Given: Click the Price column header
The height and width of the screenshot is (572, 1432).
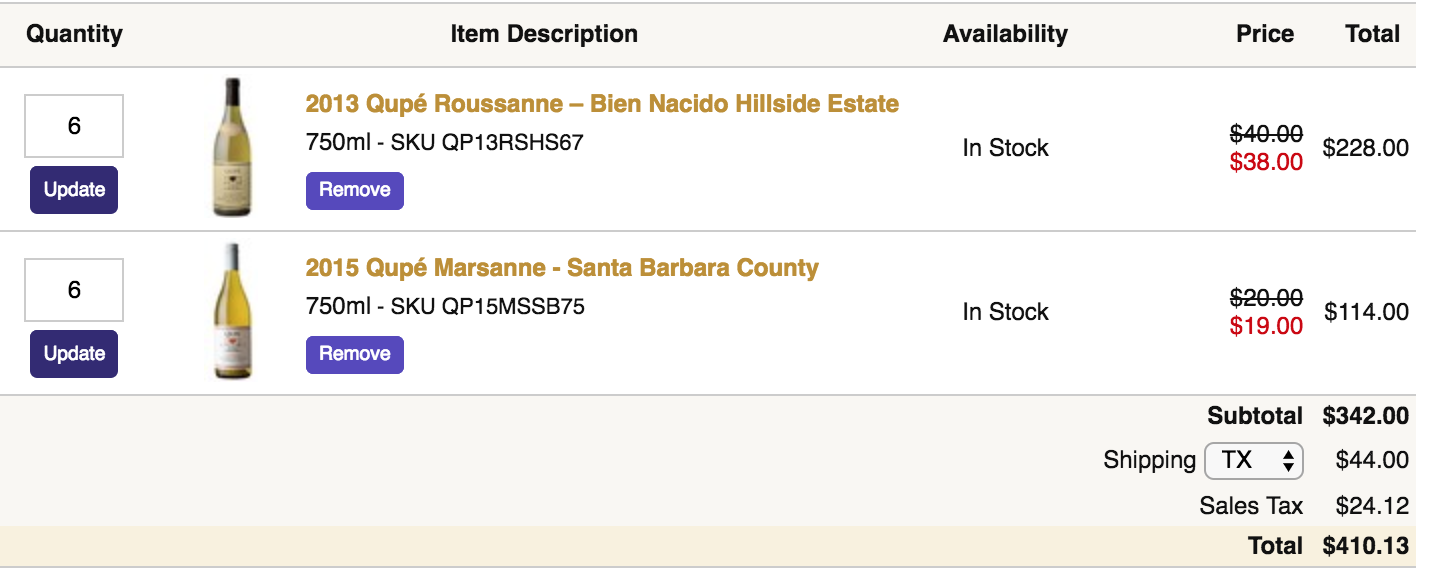Looking at the screenshot, I should coord(1265,34).
